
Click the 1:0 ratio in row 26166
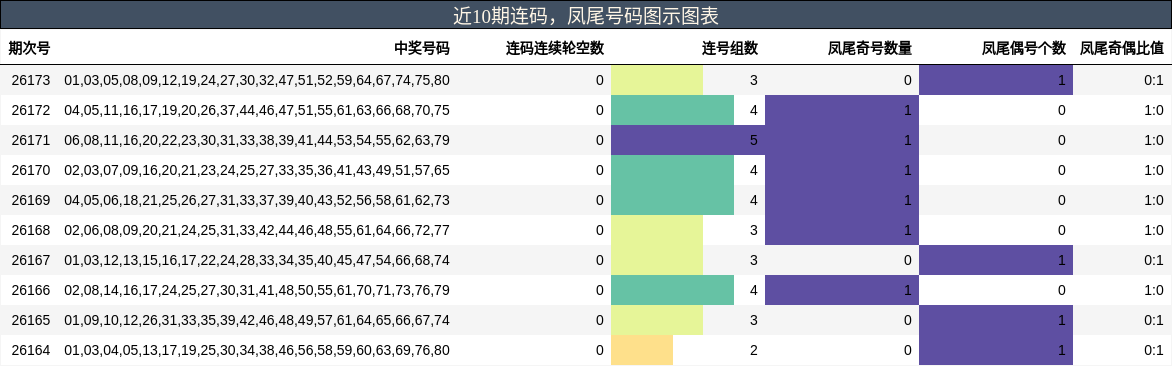pyautogui.click(x=1154, y=290)
